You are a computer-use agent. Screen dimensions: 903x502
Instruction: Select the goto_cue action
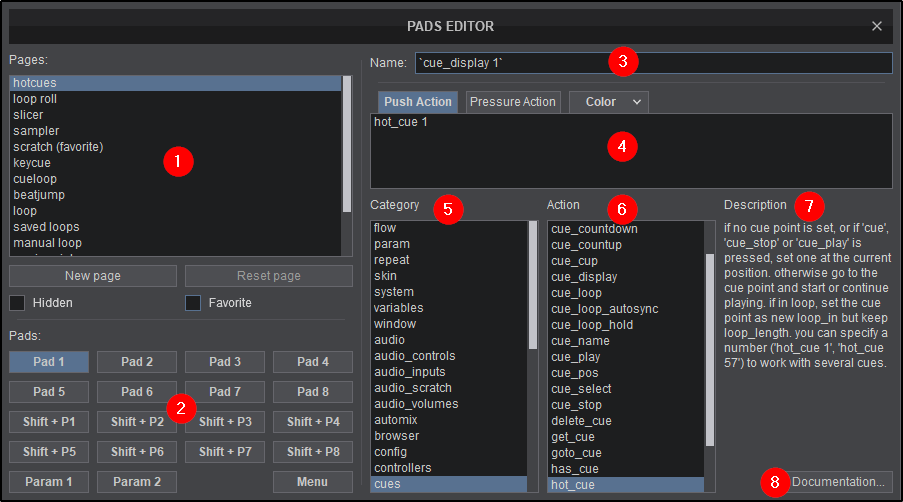[576, 453]
